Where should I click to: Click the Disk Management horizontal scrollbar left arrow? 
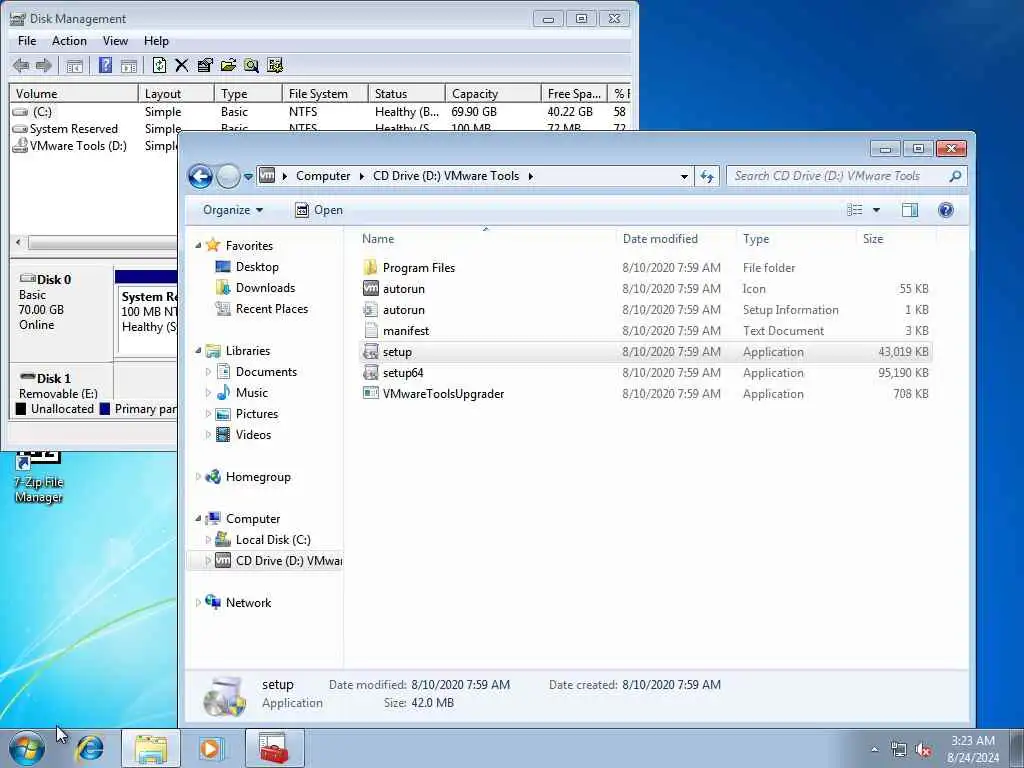coord(18,242)
